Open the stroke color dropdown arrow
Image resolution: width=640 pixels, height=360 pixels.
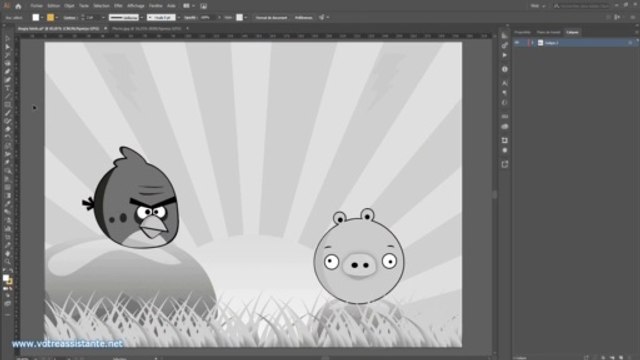[56, 18]
